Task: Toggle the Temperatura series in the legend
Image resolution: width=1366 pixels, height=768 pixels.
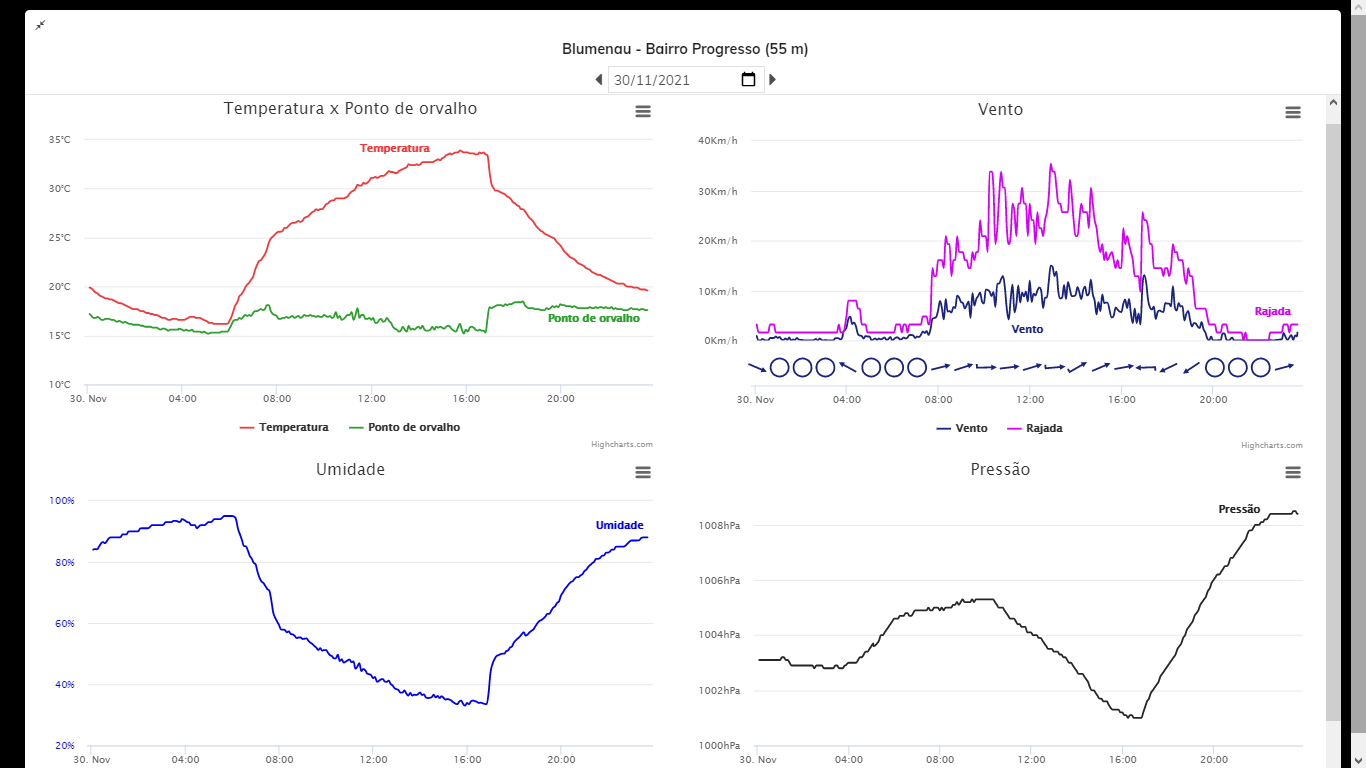Action: tap(284, 427)
